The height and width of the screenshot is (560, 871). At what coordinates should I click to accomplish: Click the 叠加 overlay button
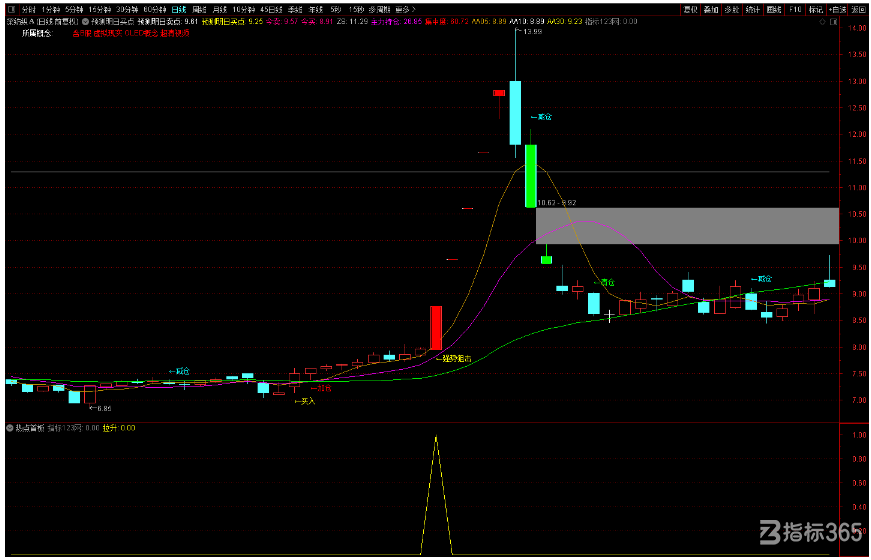tap(711, 9)
